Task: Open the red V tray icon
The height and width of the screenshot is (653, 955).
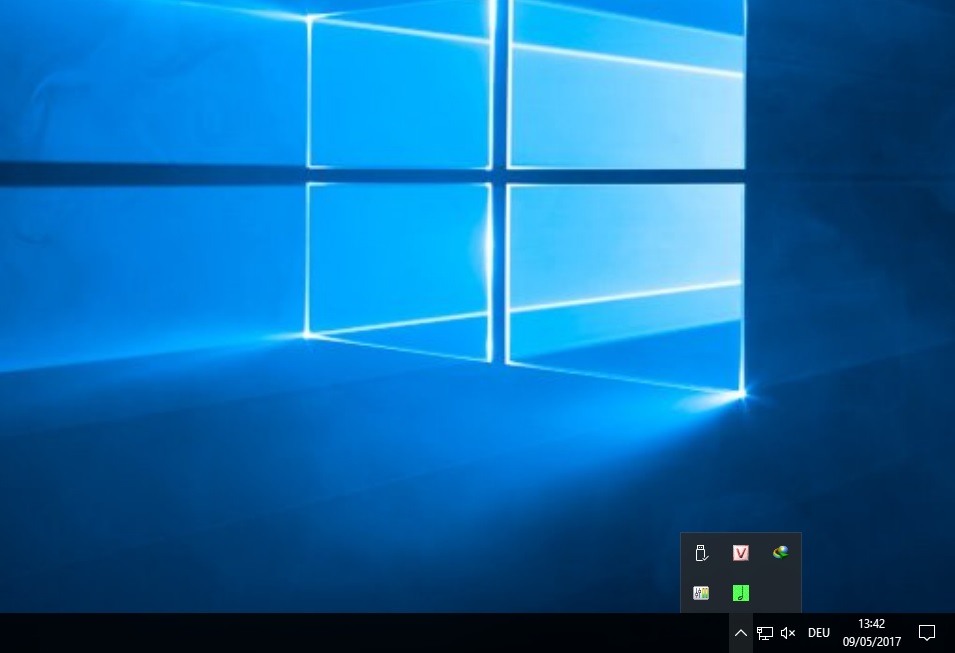Action: [741, 553]
